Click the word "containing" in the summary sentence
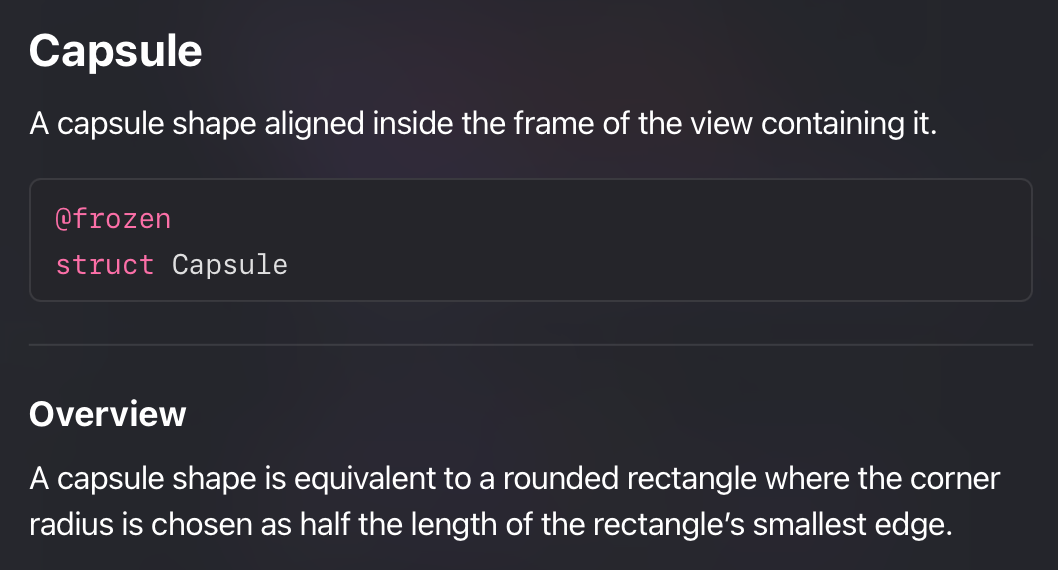The width and height of the screenshot is (1058, 570). 833,124
